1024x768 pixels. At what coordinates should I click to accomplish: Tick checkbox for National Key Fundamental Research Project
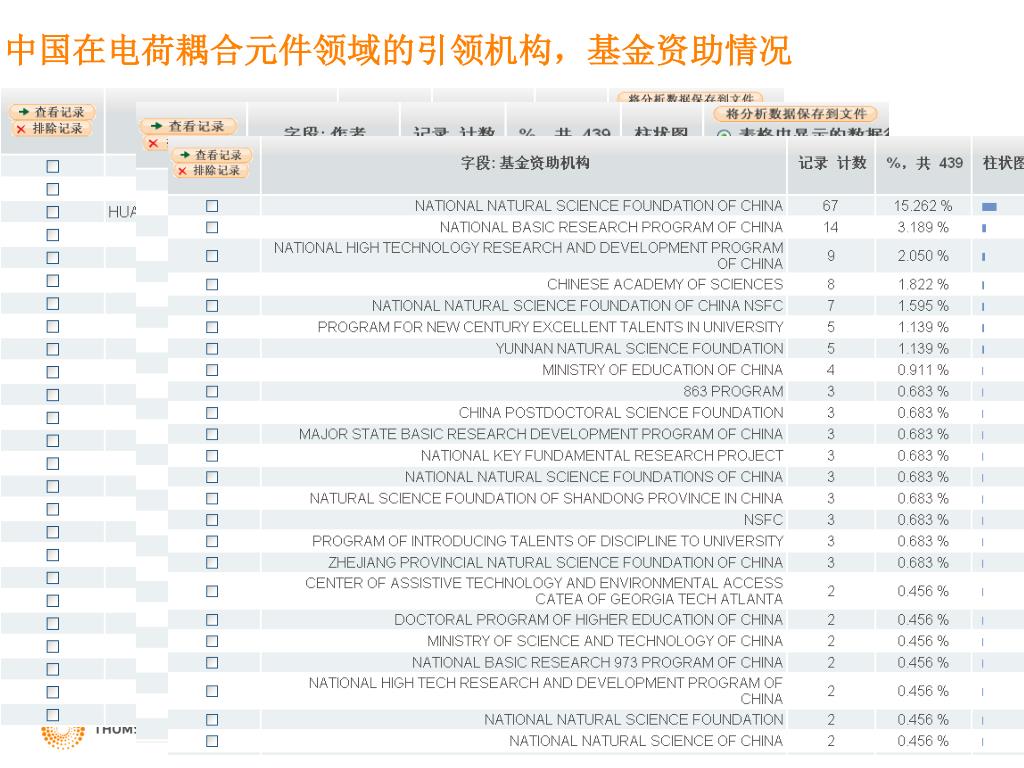(x=212, y=456)
